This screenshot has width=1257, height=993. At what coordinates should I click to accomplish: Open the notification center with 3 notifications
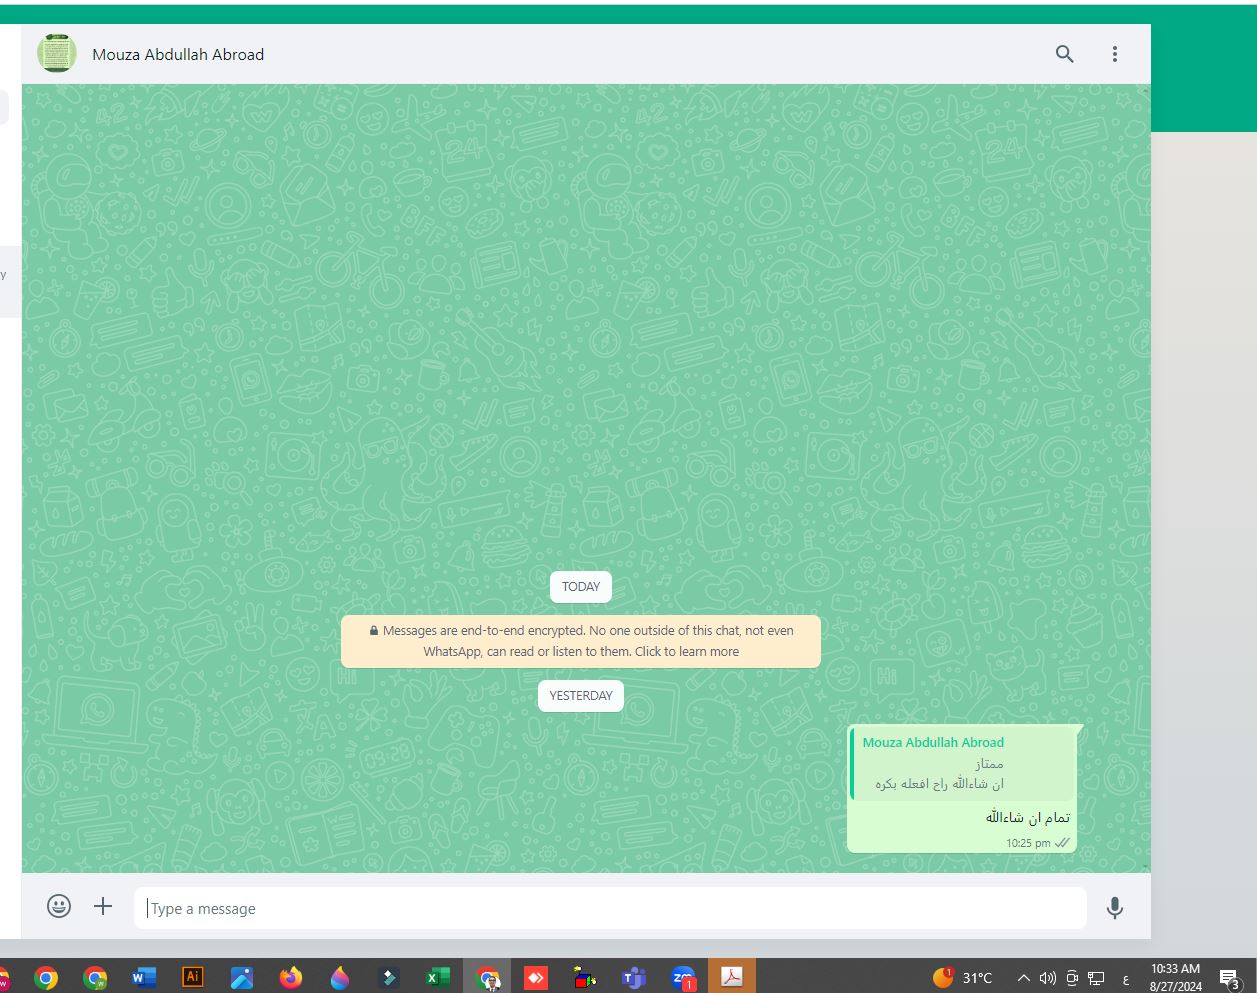[x=1230, y=979]
